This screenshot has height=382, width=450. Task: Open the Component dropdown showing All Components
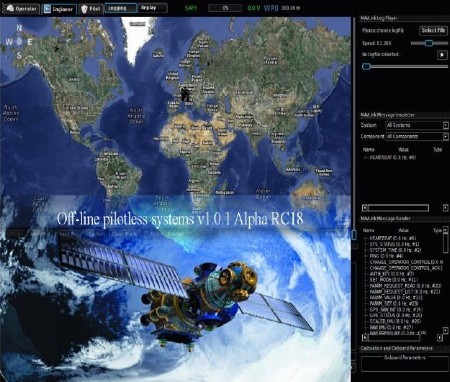(417, 136)
